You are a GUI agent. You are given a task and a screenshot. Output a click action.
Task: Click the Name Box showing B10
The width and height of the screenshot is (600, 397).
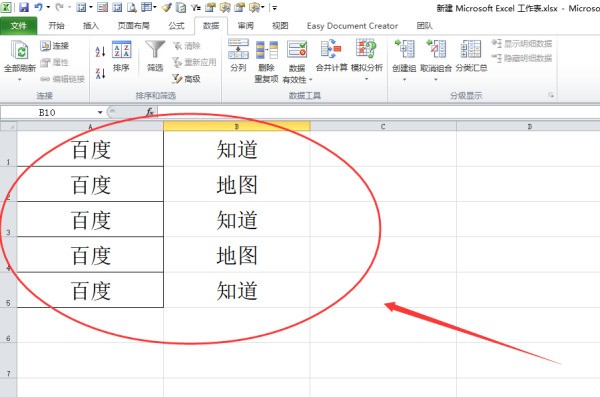pos(47,113)
